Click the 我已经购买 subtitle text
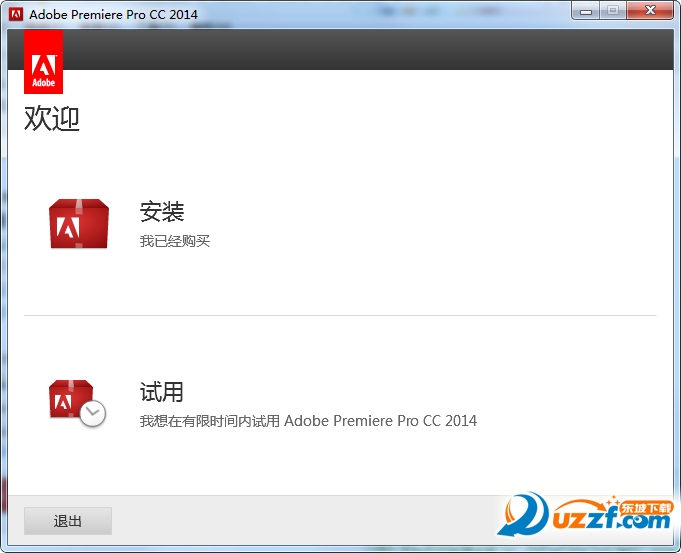Image resolution: width=681 pixels, height=553 pixels. click(175, 241)
